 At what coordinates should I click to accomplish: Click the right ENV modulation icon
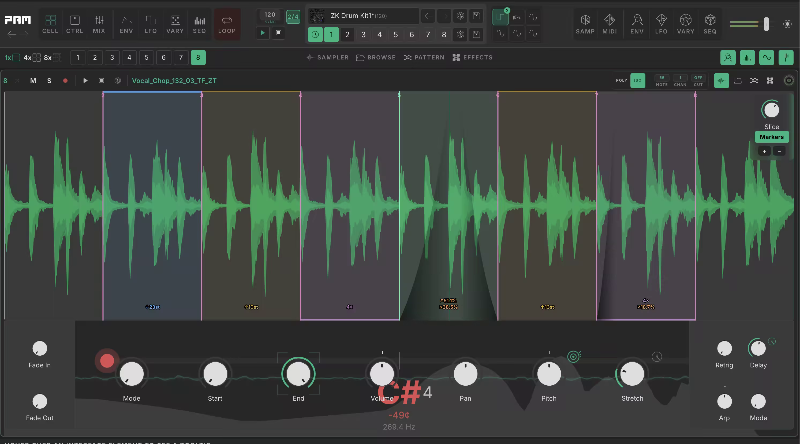637,23
